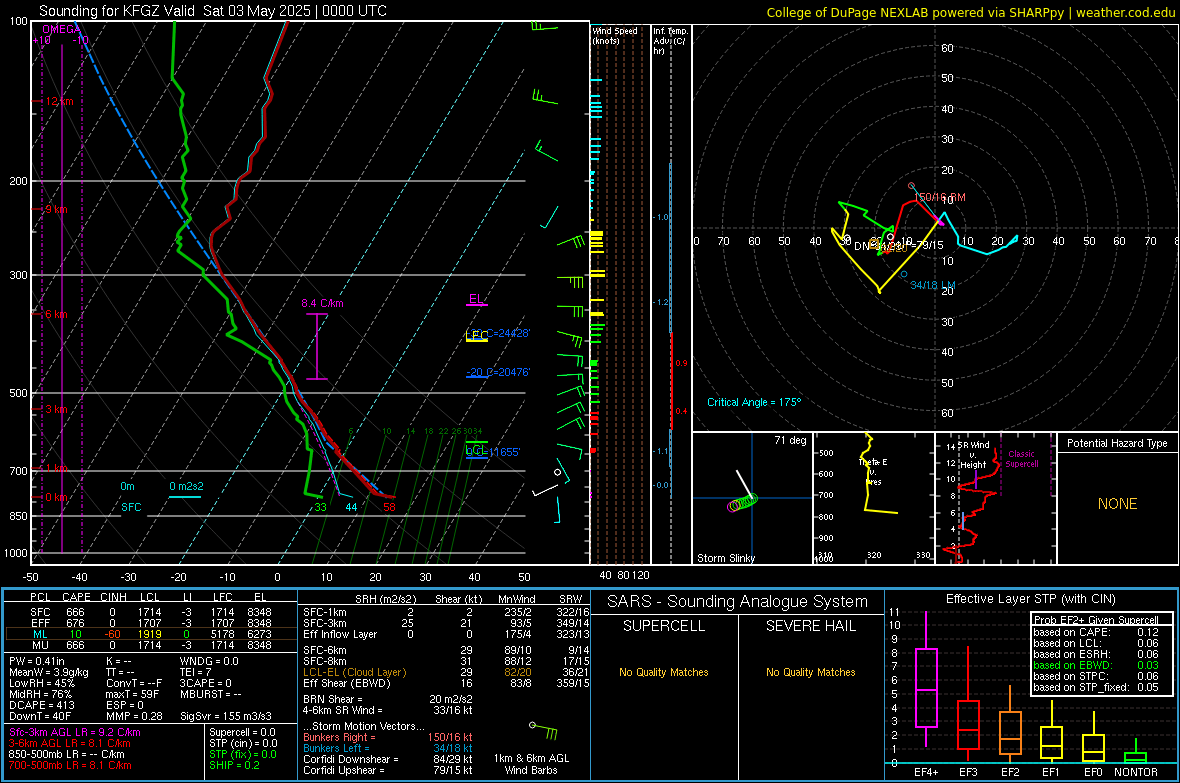Click the 'Eff Shear (EBWD)' row label
This screenshot has height=783, width=1180.
[347, 683]
